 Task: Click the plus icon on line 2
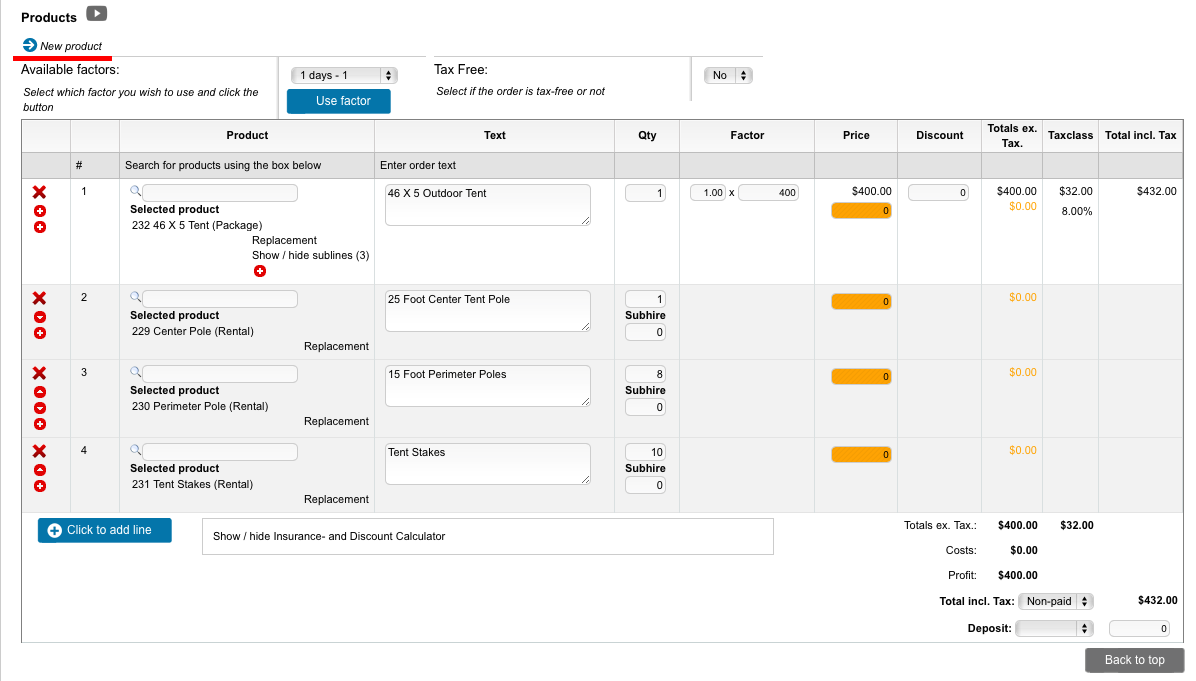click(x=40, y=333)
